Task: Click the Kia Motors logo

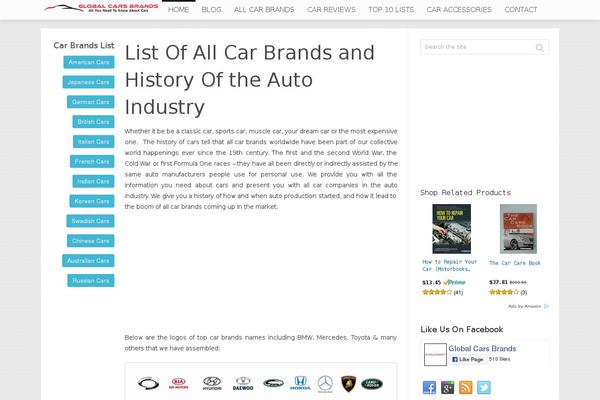Action: point(179,383)
